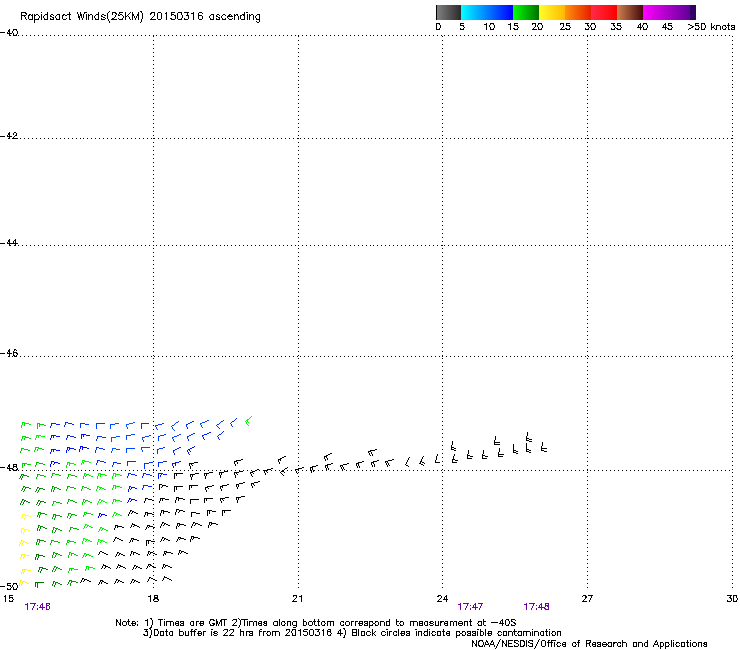
Task: Click longitude axis label '21'
Action: point(297,599)
